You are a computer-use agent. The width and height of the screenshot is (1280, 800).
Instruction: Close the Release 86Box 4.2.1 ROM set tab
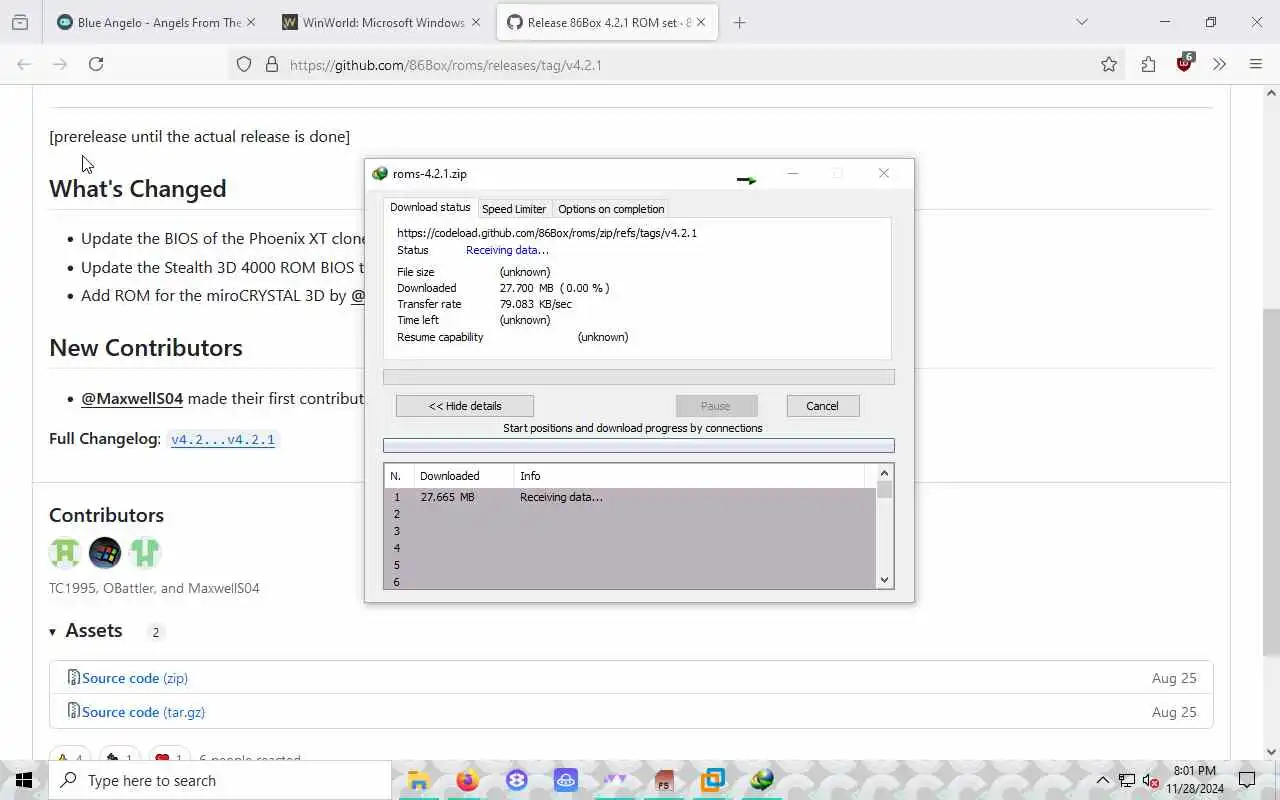point(701,22)
